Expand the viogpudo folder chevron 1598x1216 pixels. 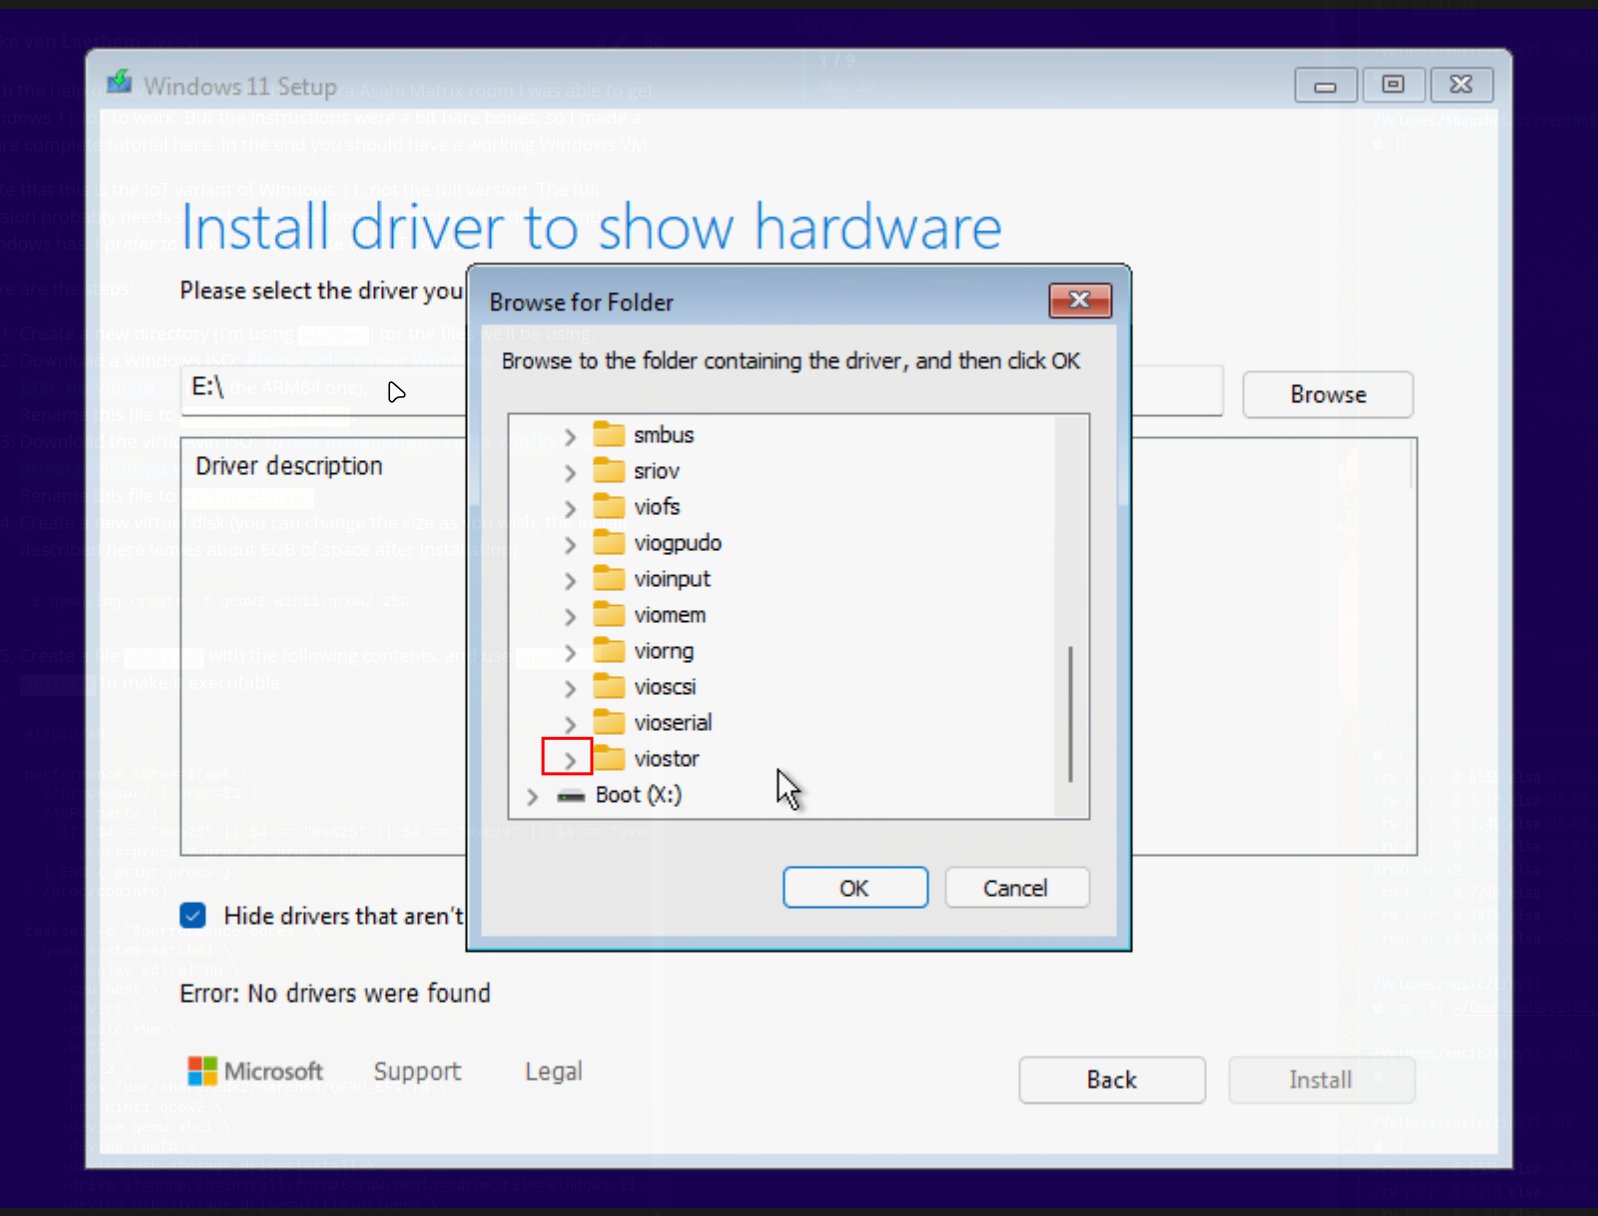(x=570, y=545)
